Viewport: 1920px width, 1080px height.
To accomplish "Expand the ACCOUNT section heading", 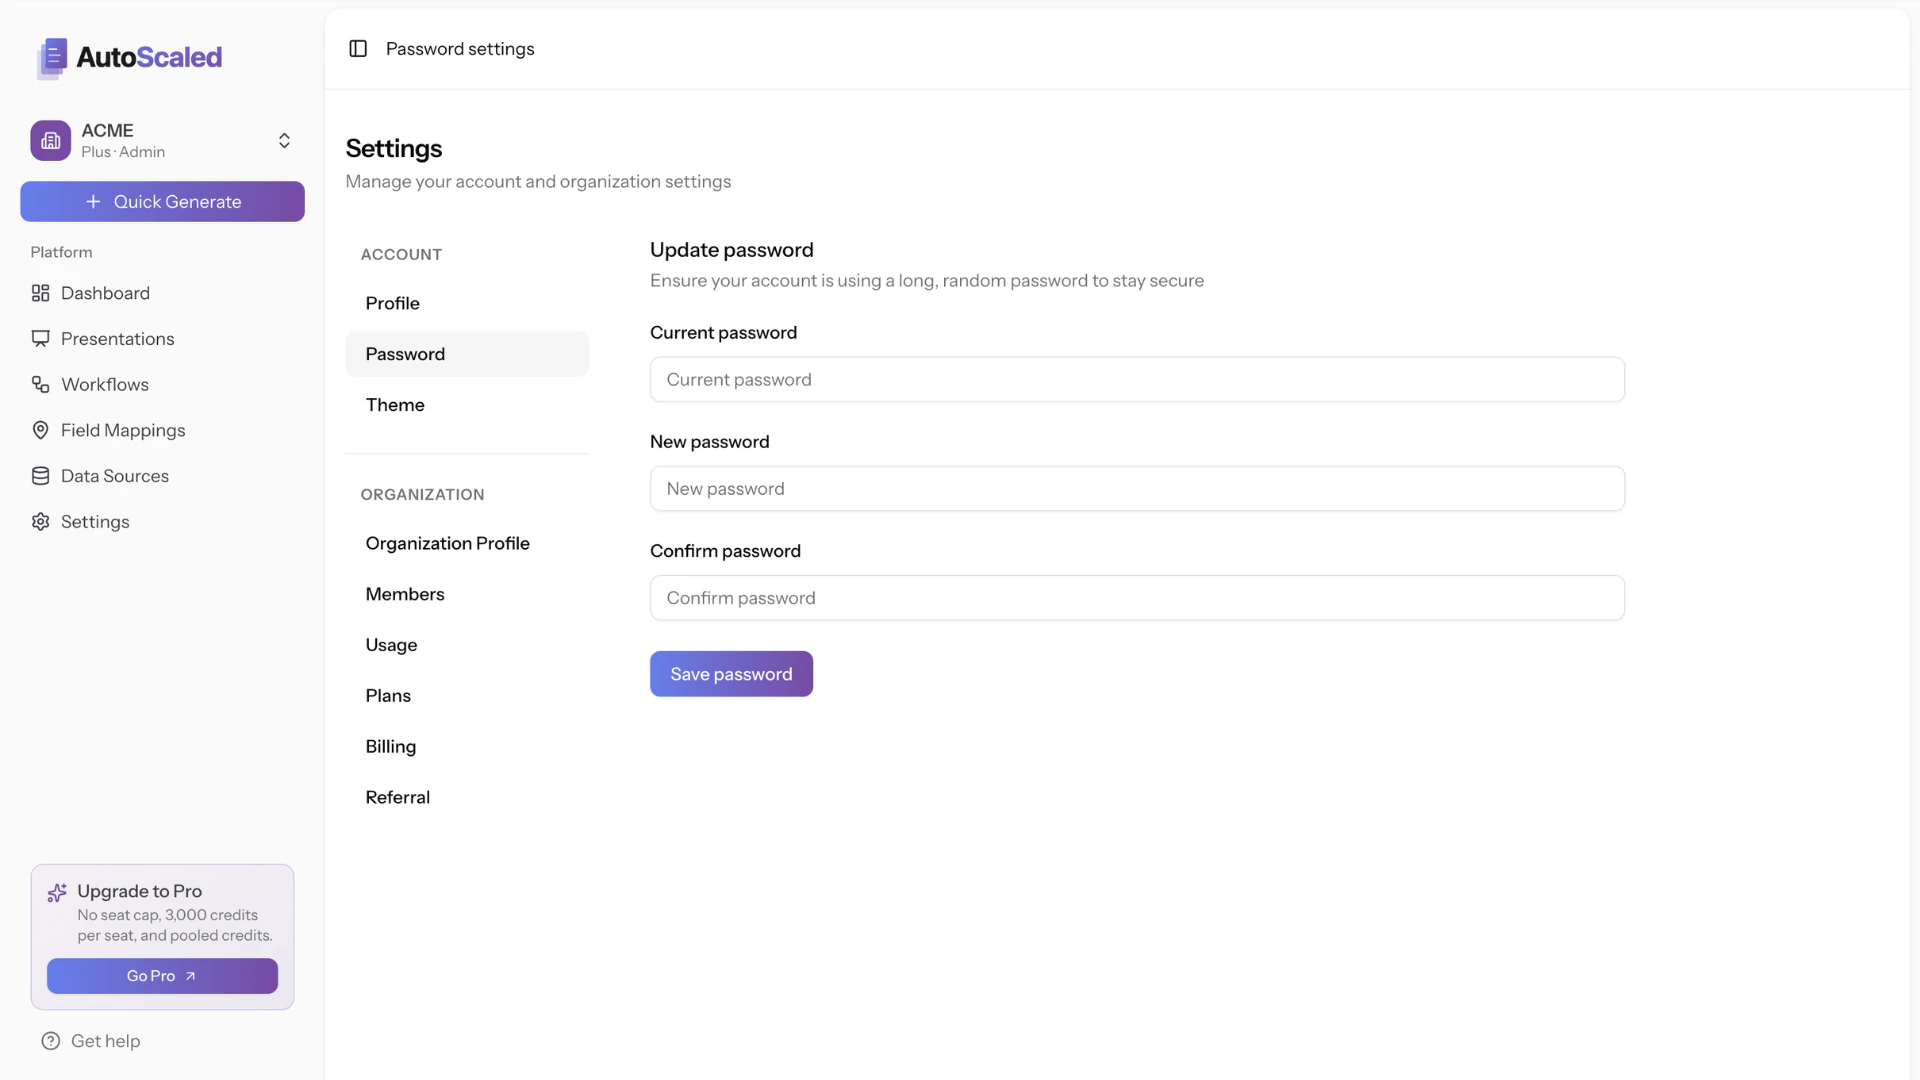I will point(401,254).
